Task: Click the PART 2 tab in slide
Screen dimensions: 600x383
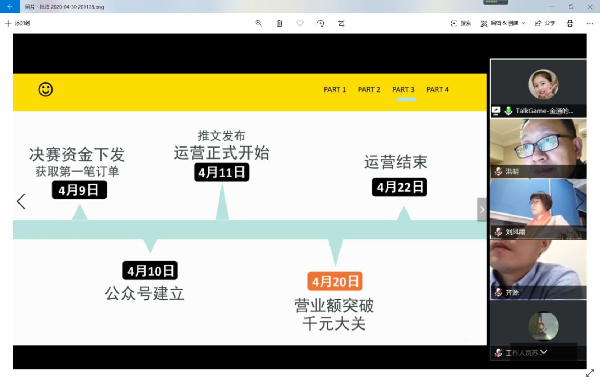Action: [369, 90]
